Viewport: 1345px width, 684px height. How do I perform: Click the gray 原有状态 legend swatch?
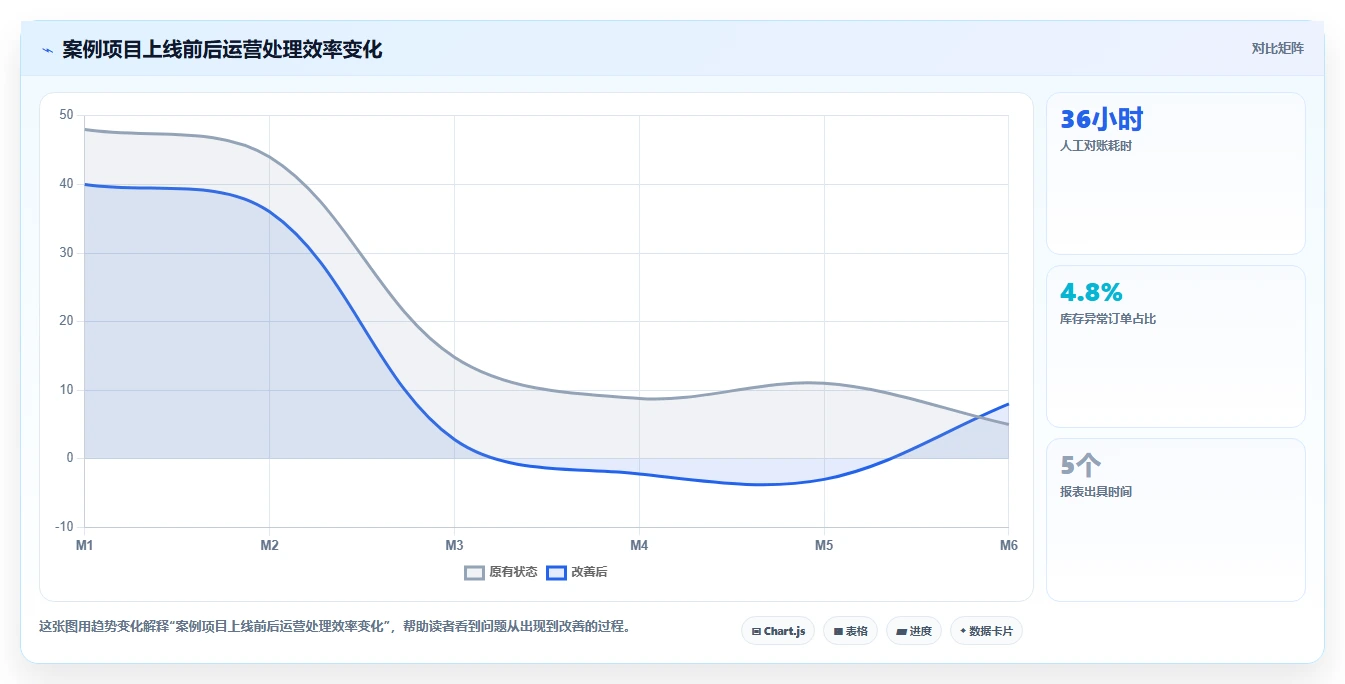(475, 573)
